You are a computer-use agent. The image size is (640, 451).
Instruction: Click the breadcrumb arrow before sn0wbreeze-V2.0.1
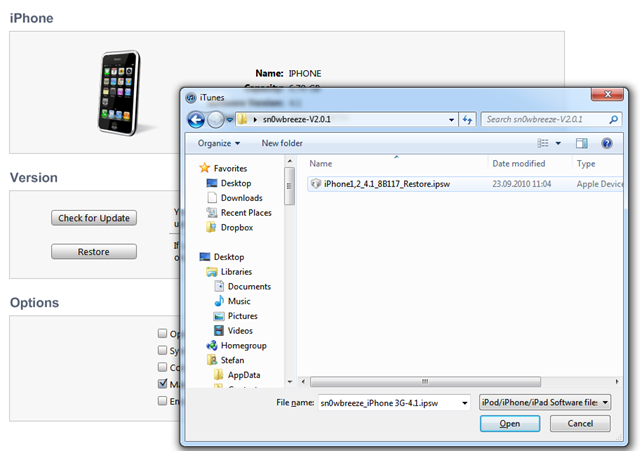255,120
